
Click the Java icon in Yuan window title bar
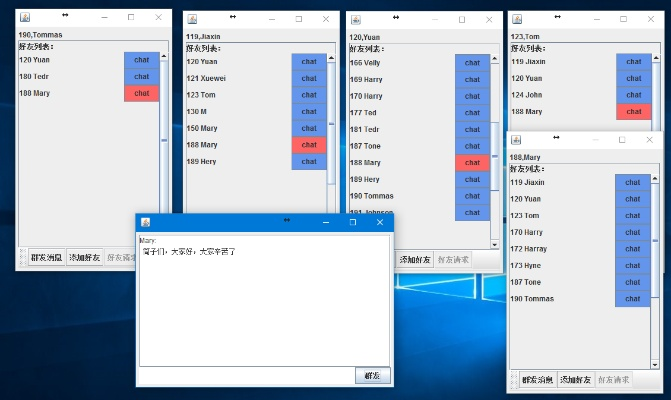tap(356, 19)
